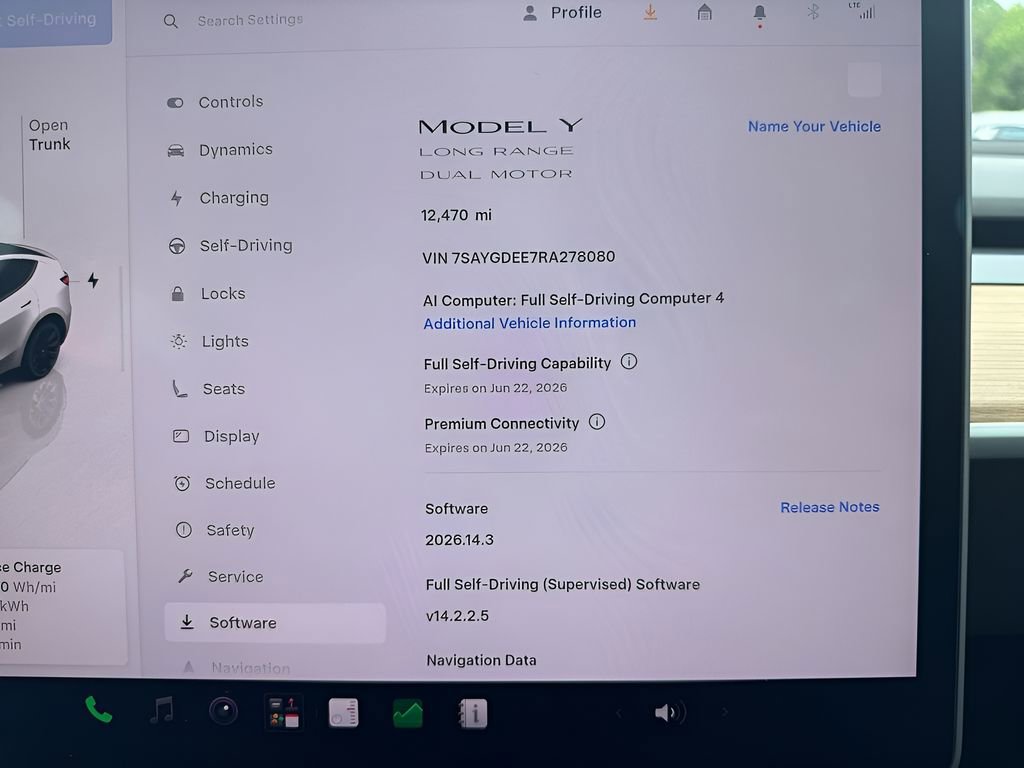Tap the charge port lightning icon

point(93,281)
